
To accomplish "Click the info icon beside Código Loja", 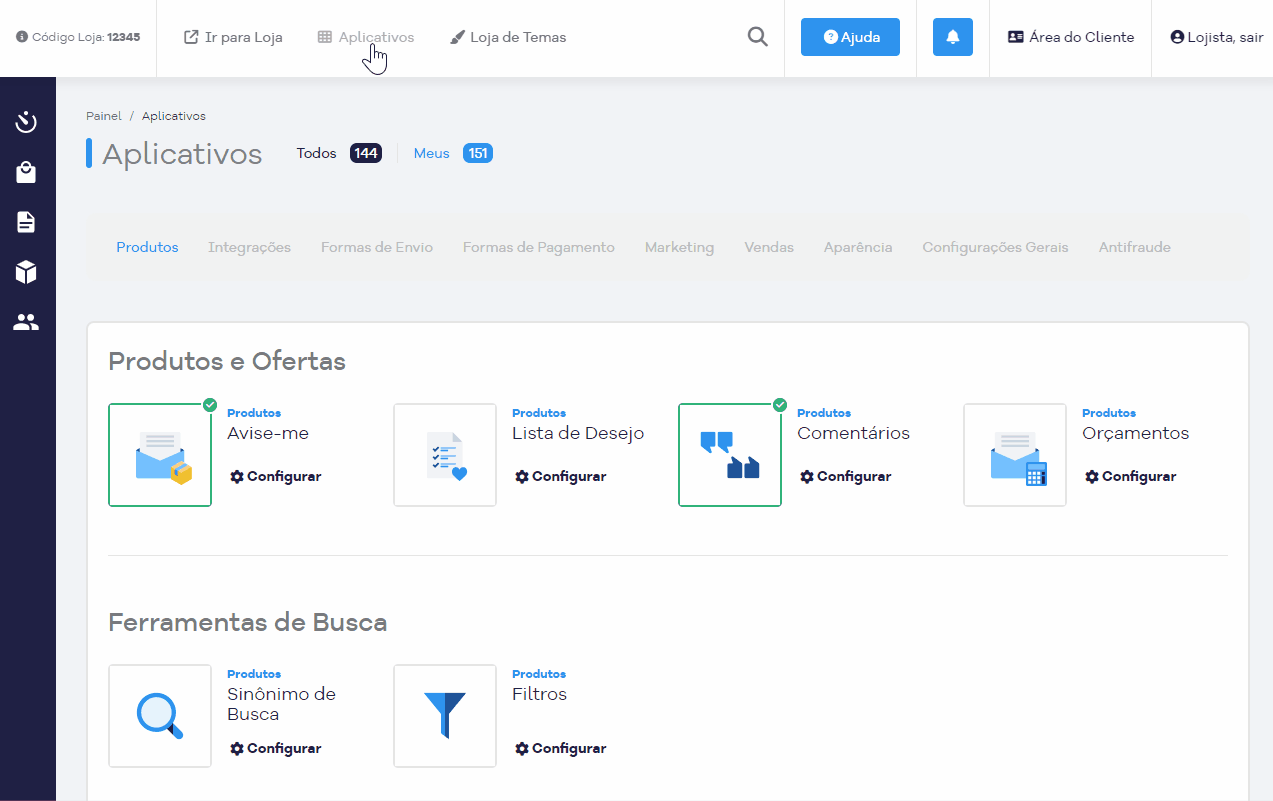I will [22, 37].
